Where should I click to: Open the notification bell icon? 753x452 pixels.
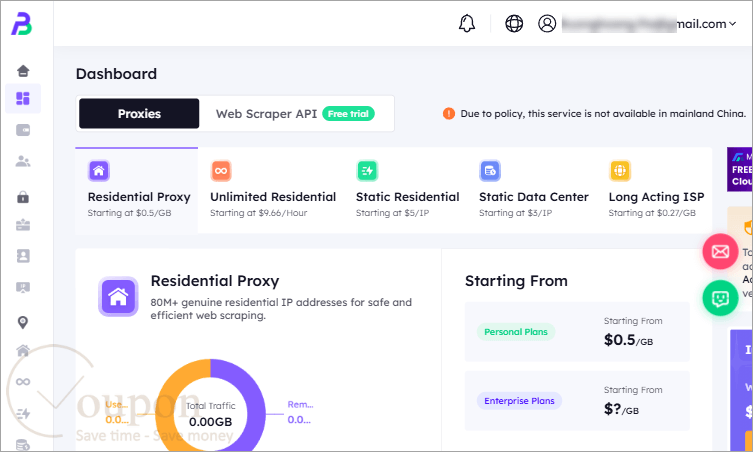467,23
